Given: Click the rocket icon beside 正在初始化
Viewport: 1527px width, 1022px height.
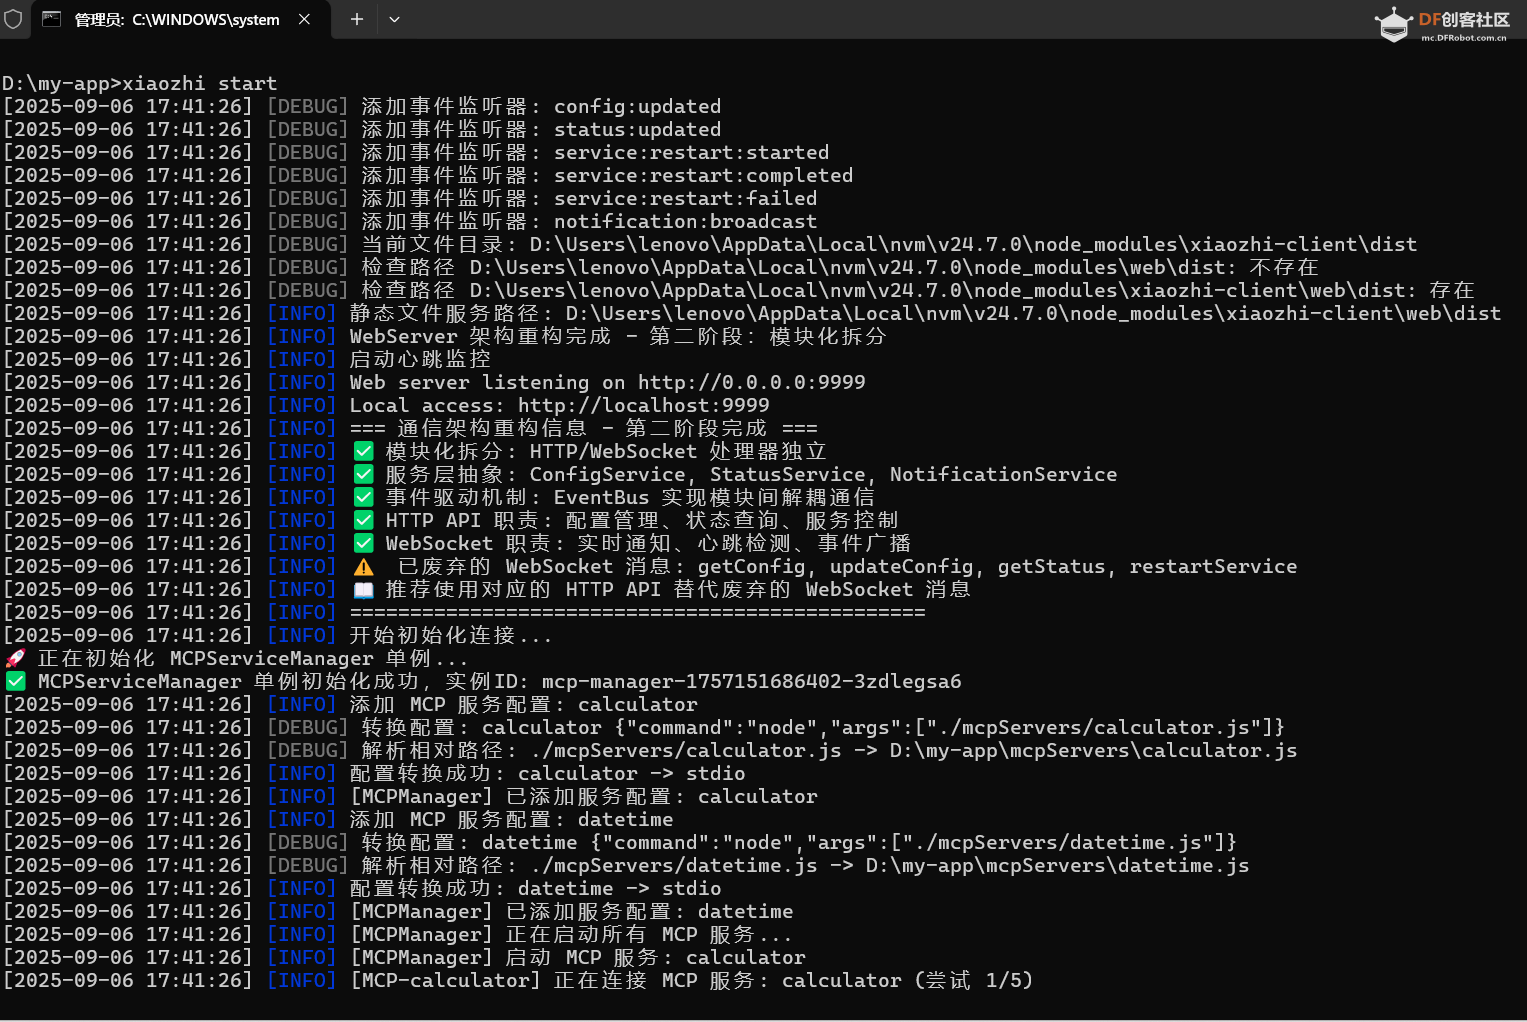Looking at the screenshot, I should click(15, 658).
